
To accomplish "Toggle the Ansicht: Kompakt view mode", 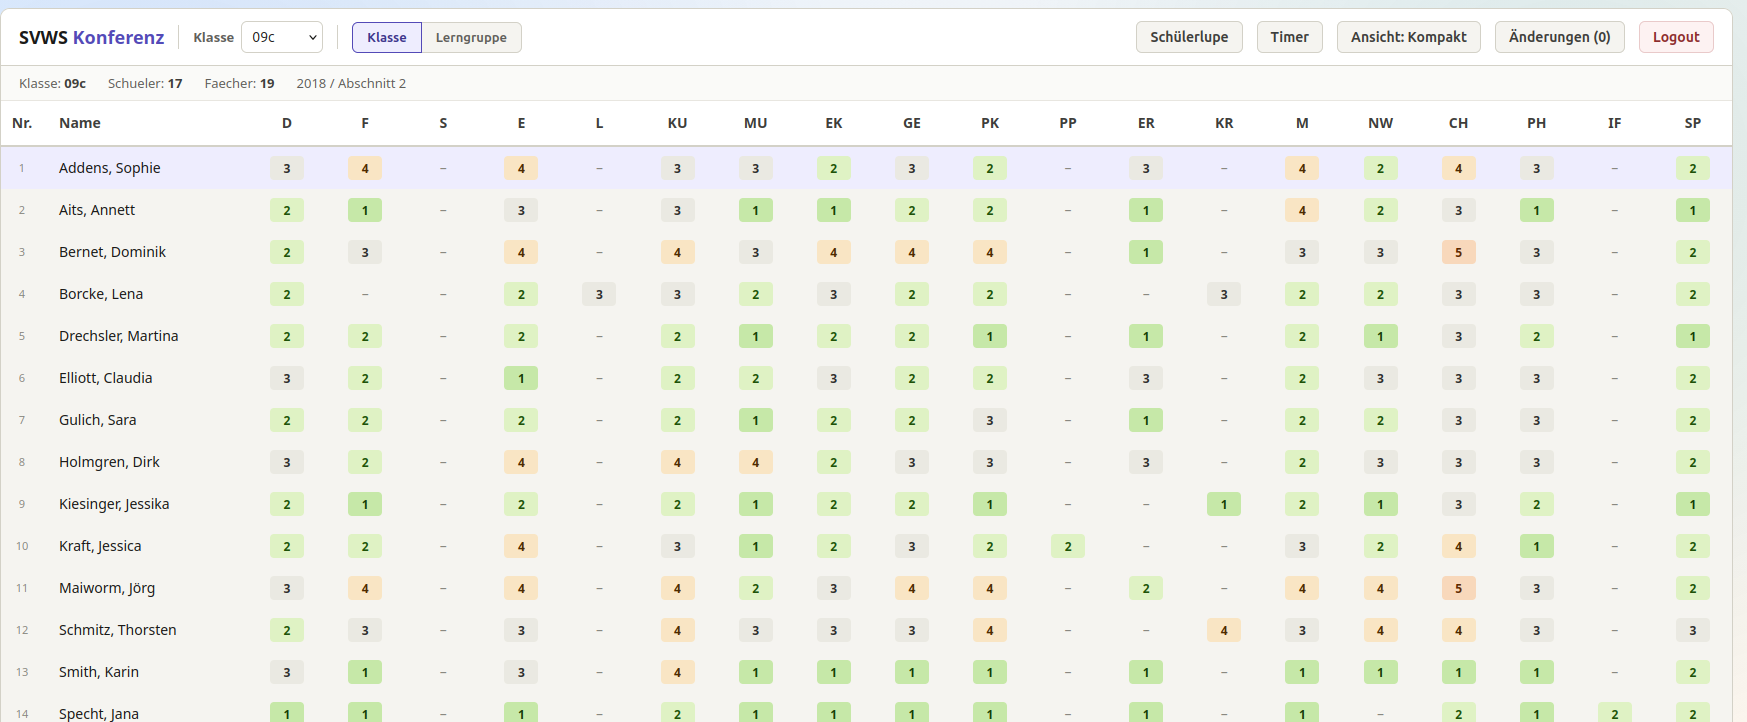I will click(1408, 37).
